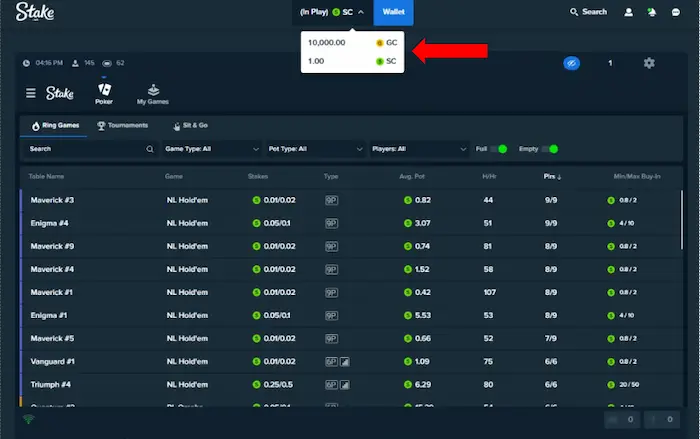Image resolution: width=700 pixels, height=439 pixels.
Task: Click the Wi-Fi connection status icon
Action: pos(27,419)
